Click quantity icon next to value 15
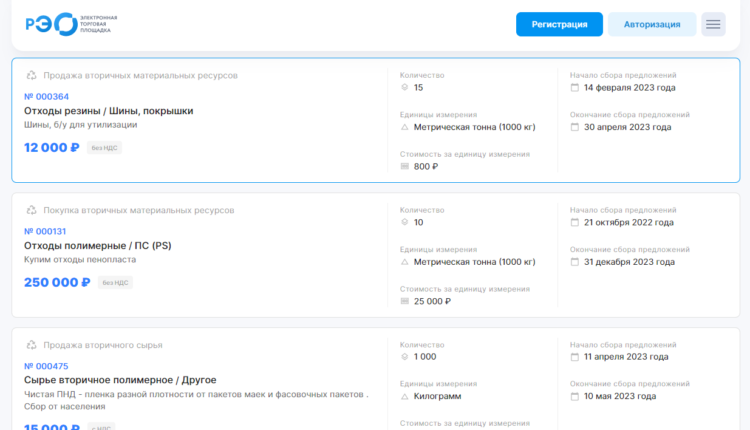This screenshot has width=750, height=430. [x=405, y=87]
